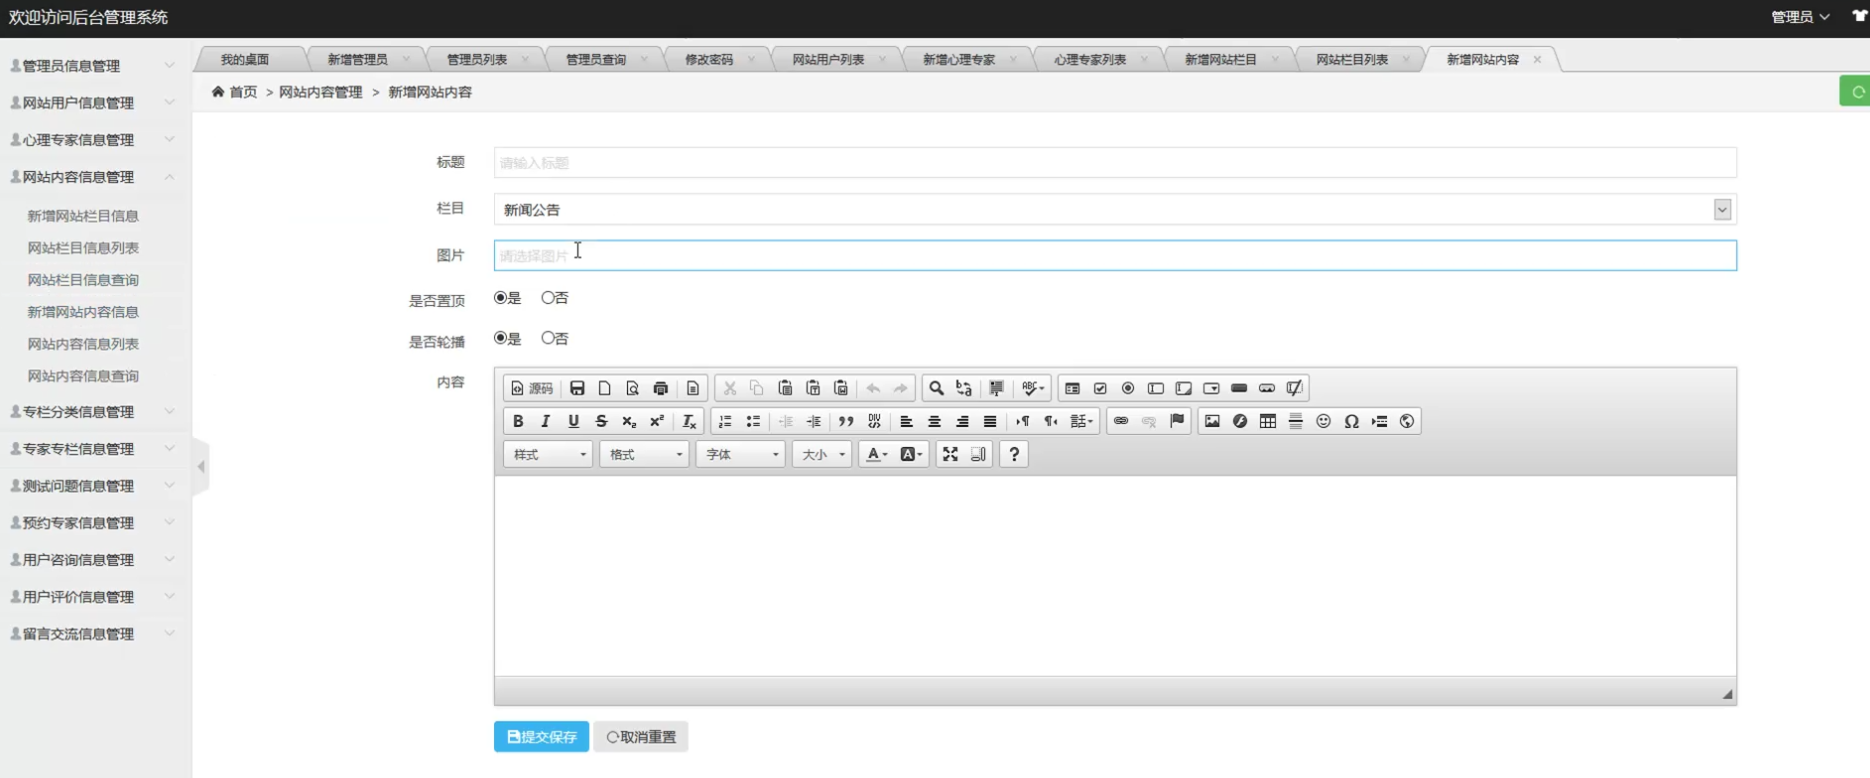Apply superscript formatting
Image resolution: width=1870 pixels, height=778 pixels.
point(657,421)
